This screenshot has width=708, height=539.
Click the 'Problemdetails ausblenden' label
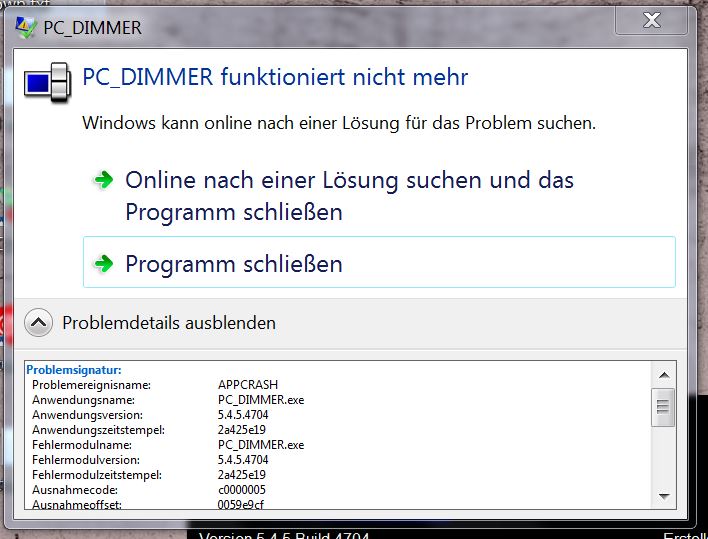pyautogui.click(x=169, y=323)
